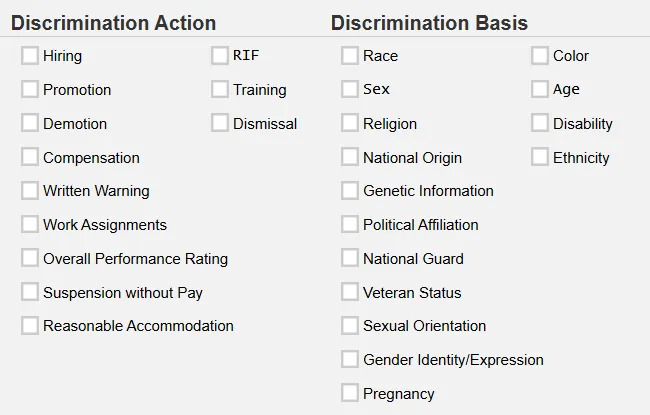Viewport: 650px width, 415px height.
Task: Check Work Assignments box
Action: point(30,225)
